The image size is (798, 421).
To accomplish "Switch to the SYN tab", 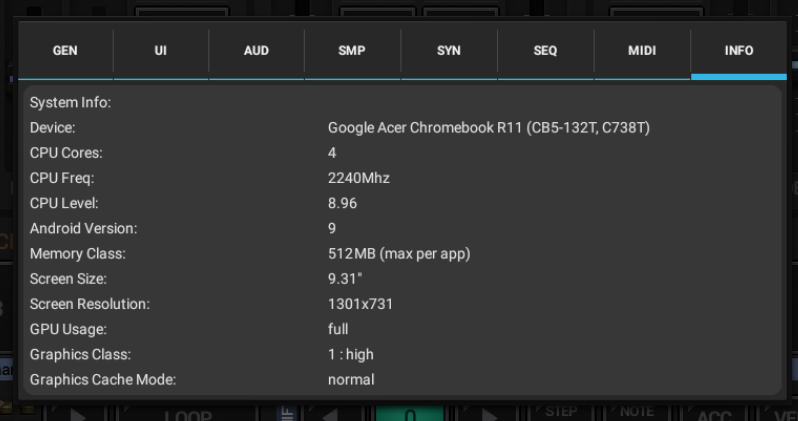I will 449,50.
